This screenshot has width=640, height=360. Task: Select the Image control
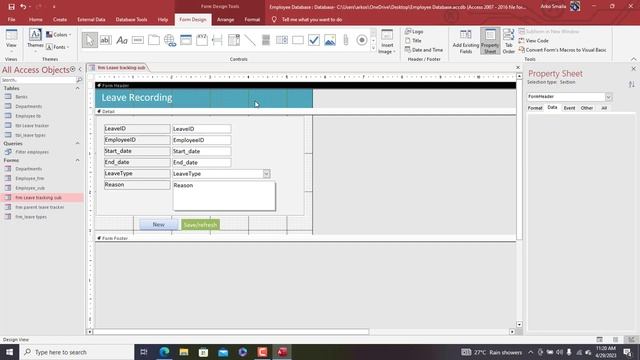coord(330,40)
